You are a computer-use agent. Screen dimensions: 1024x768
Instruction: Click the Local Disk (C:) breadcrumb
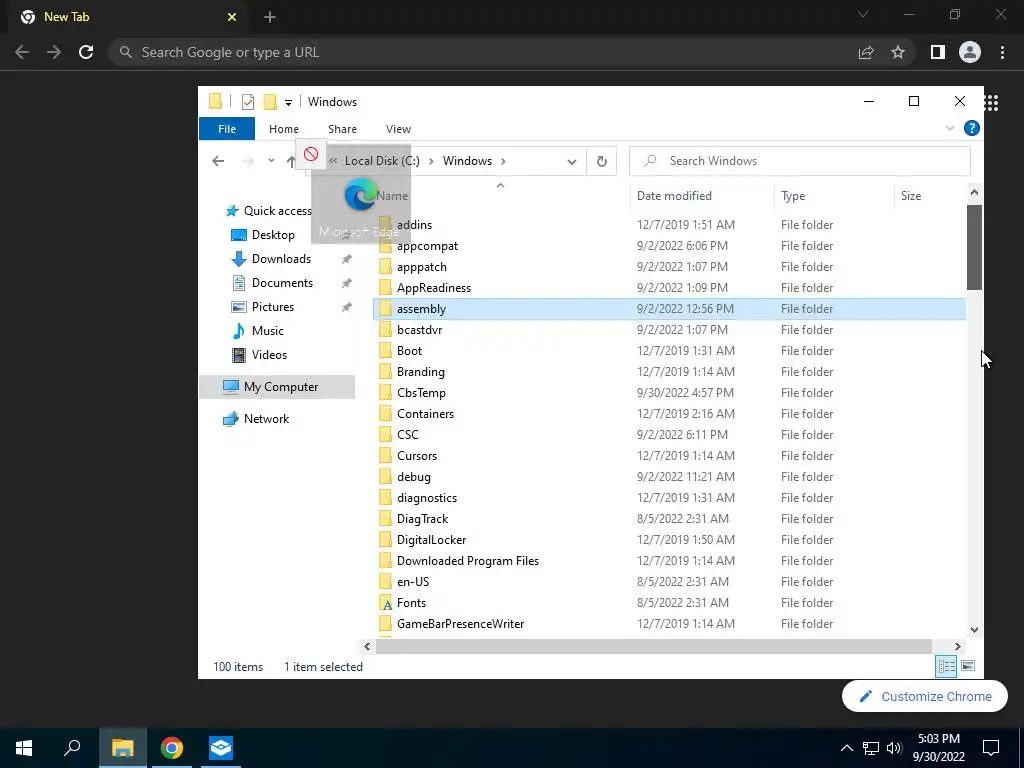(382, 161)
